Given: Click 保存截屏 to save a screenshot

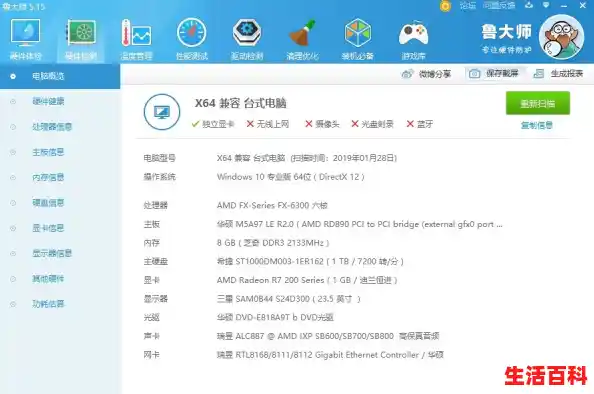Looking at the screenshot, I should click(494, 73).
